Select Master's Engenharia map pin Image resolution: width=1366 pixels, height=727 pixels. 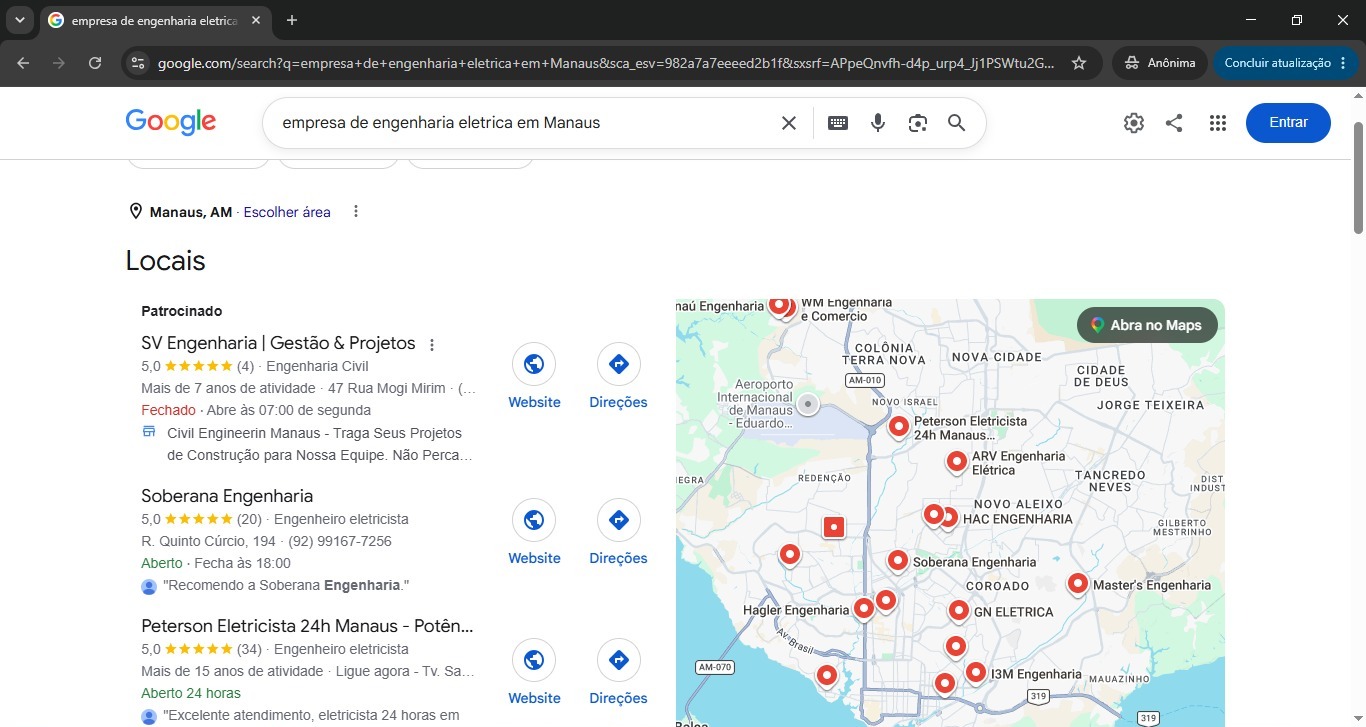1077,584
